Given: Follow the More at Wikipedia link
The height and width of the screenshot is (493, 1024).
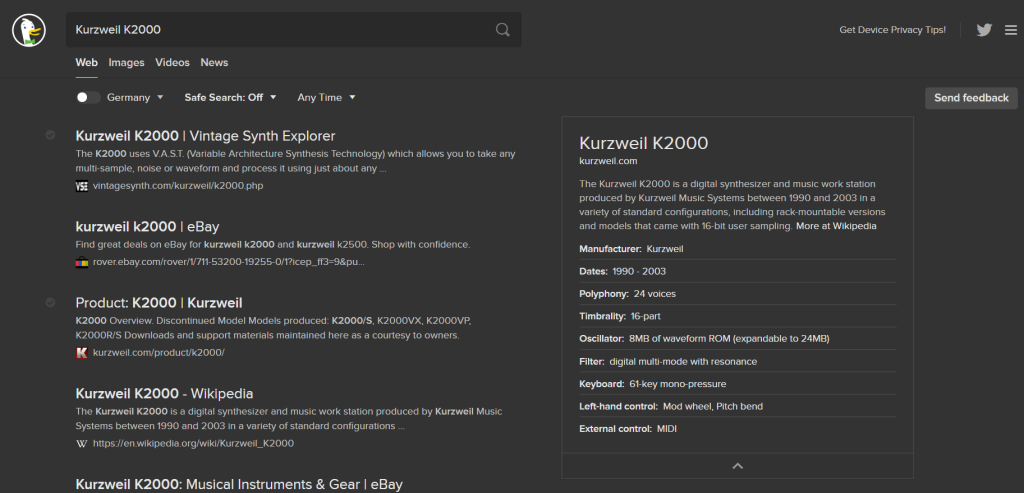Looking at the screenshot, I should click(836, 226).
